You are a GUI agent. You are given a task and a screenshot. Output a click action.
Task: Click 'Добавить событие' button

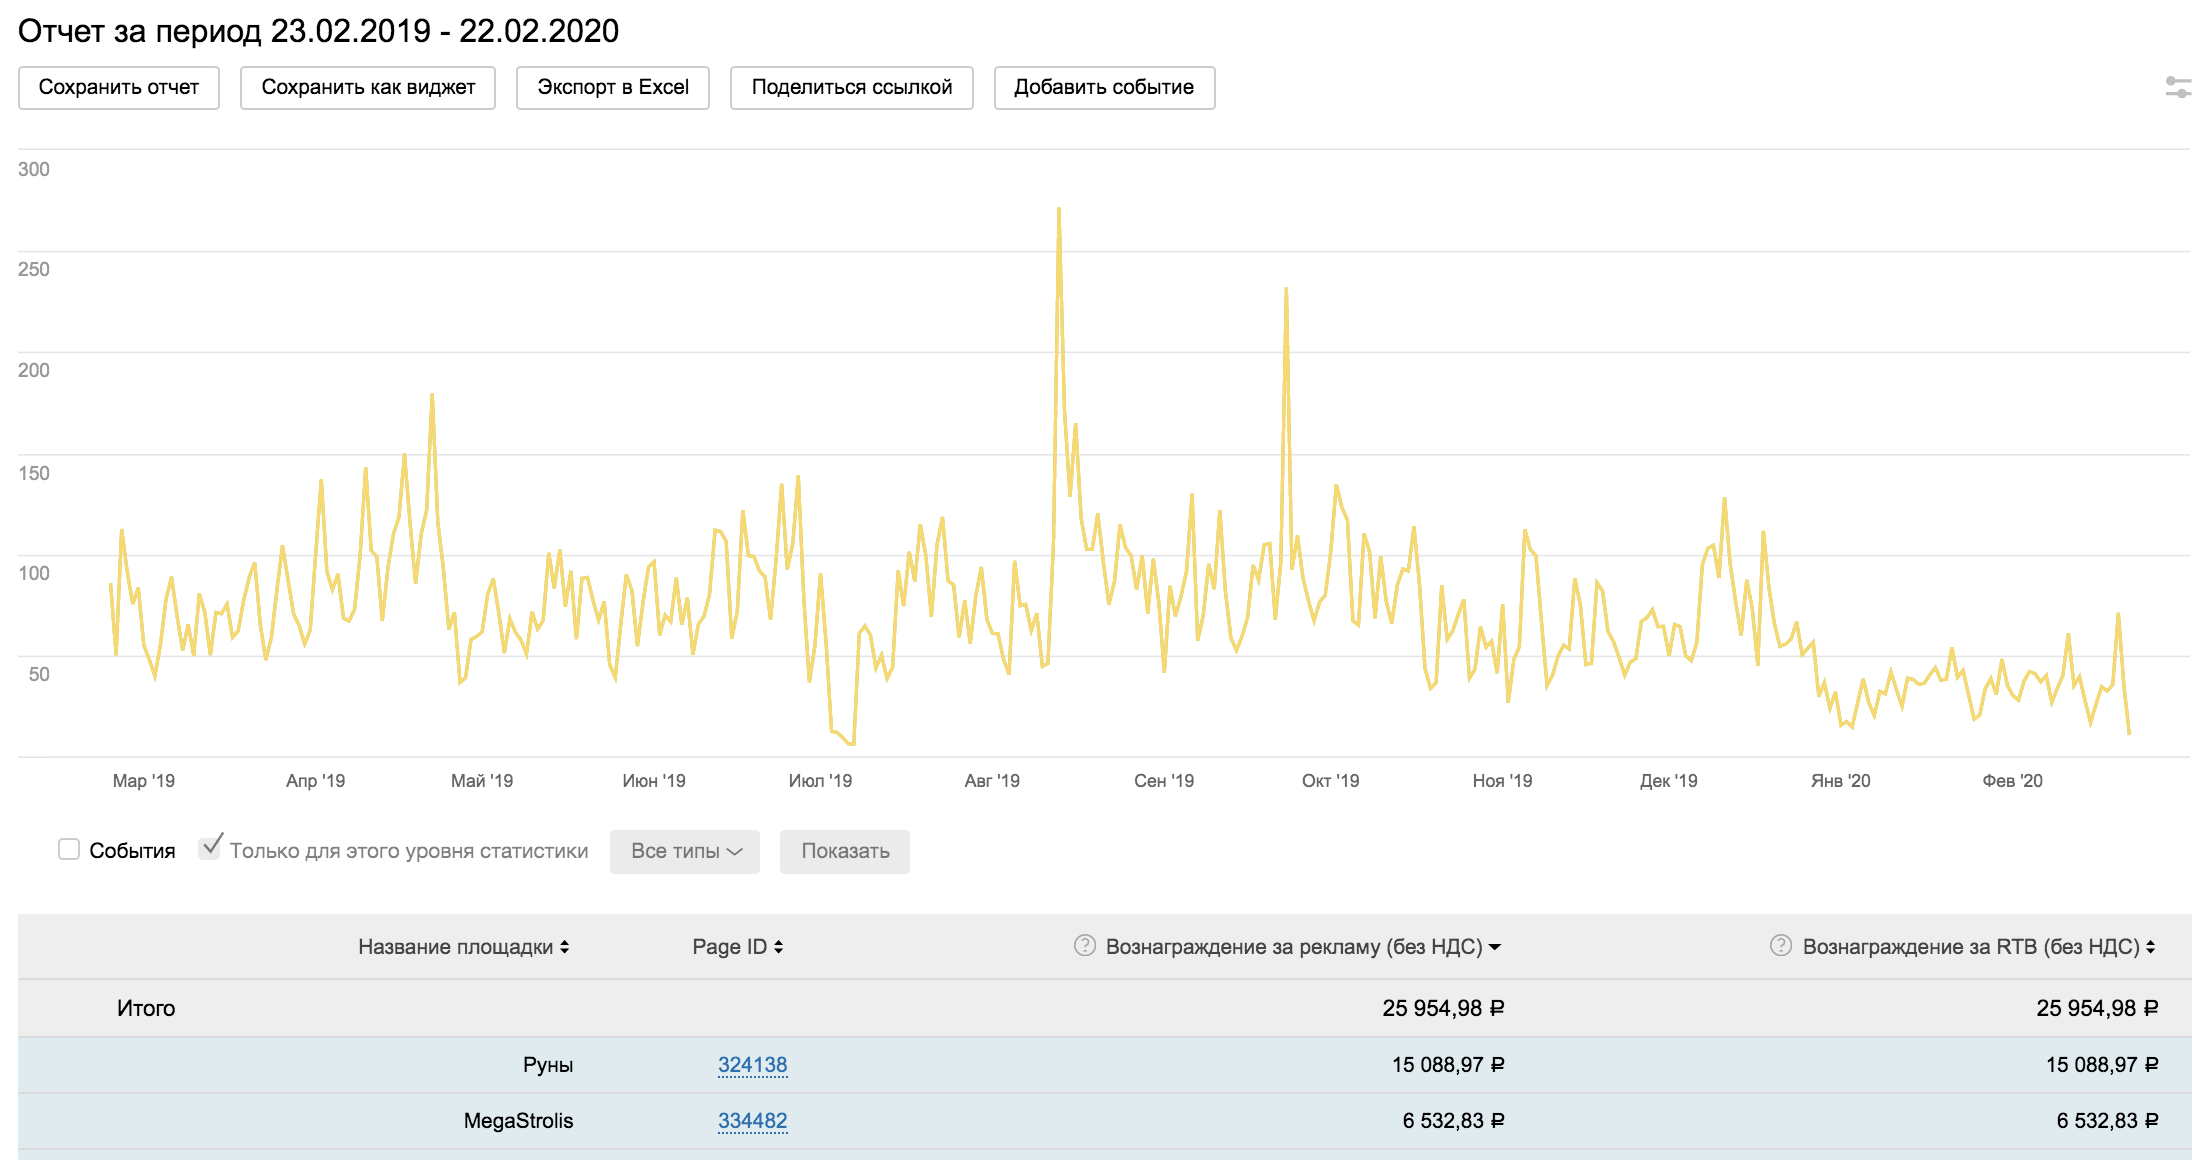point(1104,88)
